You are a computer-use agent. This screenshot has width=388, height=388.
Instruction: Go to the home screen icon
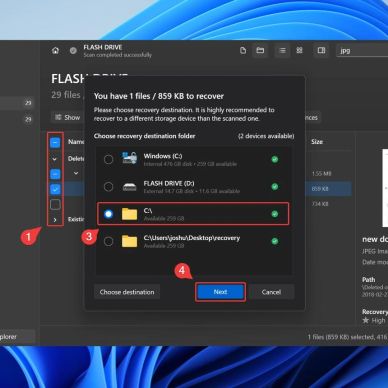coord(55,50)
